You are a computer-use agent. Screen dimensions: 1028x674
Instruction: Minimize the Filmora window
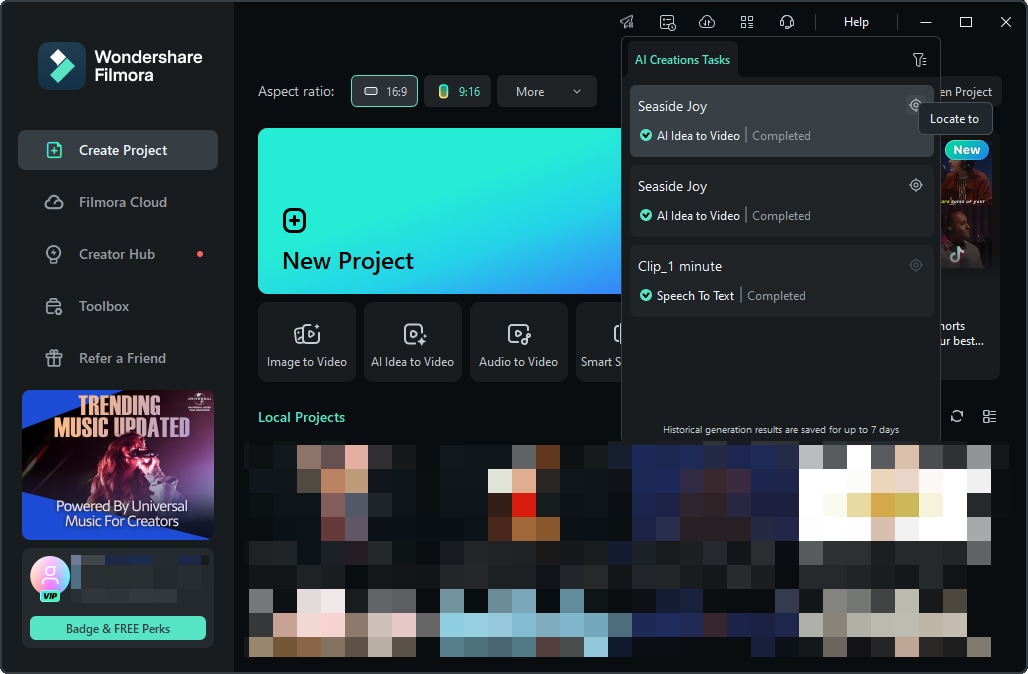(x=926, y=22)
